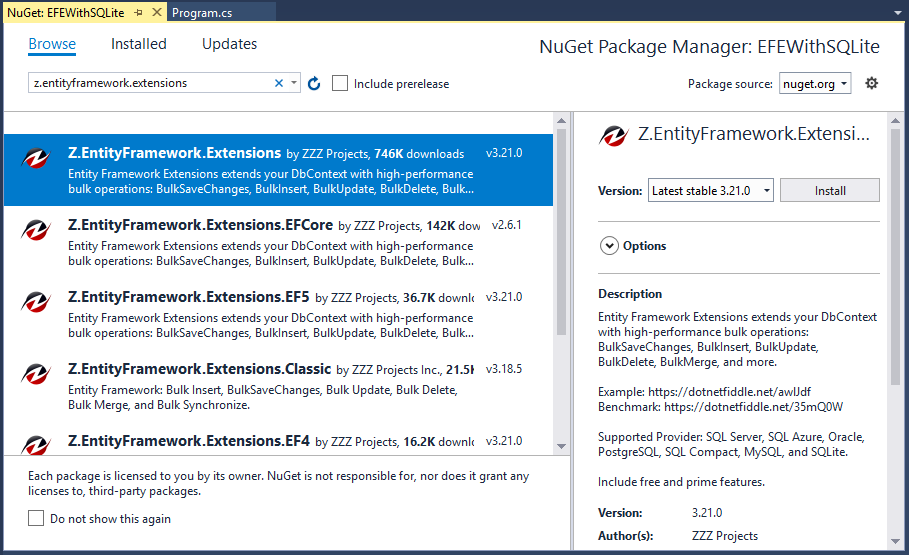Open the search history dropdown arrow
Image resolution: width=909 pixels, height=555 pixels.
pos(294,83)
